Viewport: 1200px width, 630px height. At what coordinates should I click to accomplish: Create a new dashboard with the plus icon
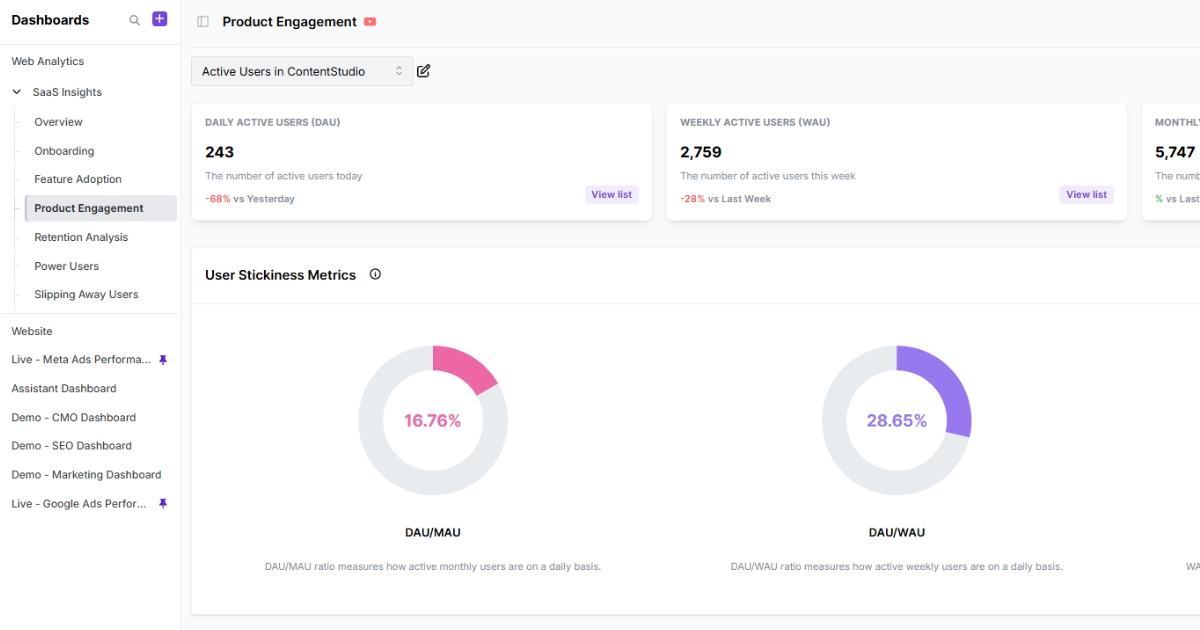coord(159,18)
